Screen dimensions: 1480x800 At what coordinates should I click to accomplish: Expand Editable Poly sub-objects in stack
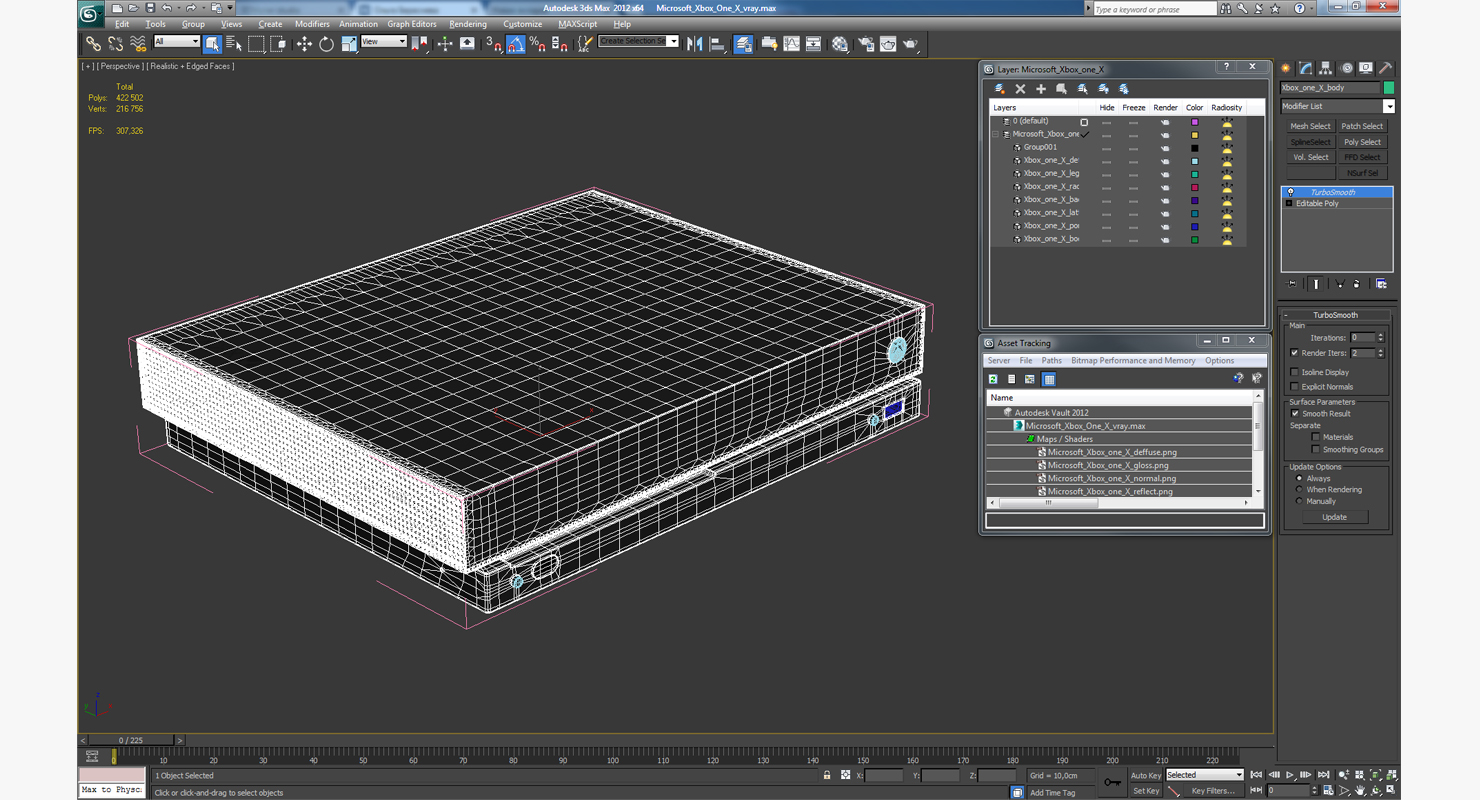[1289, 204]
